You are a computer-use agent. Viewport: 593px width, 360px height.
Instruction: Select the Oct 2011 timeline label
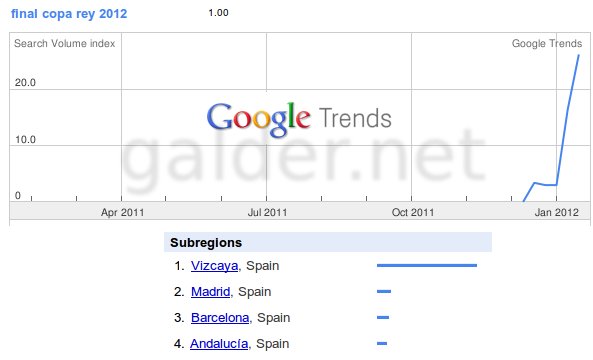coord(413,213)
